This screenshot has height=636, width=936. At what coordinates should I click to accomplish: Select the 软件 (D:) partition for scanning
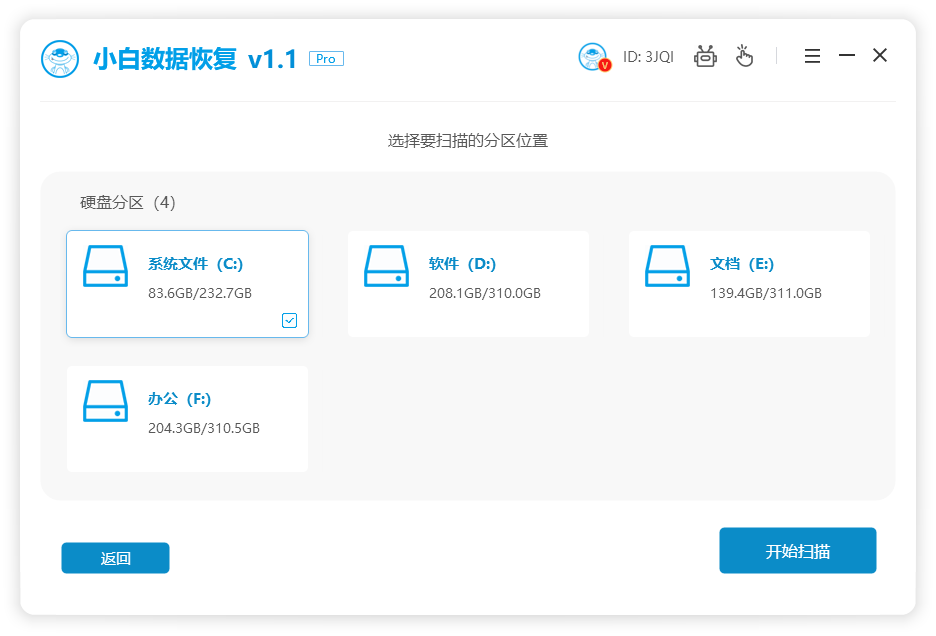tap(468, 283)
